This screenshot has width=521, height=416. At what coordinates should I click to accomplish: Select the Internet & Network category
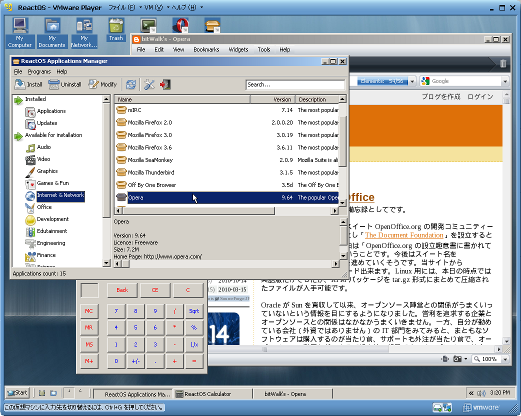(60, 195)
